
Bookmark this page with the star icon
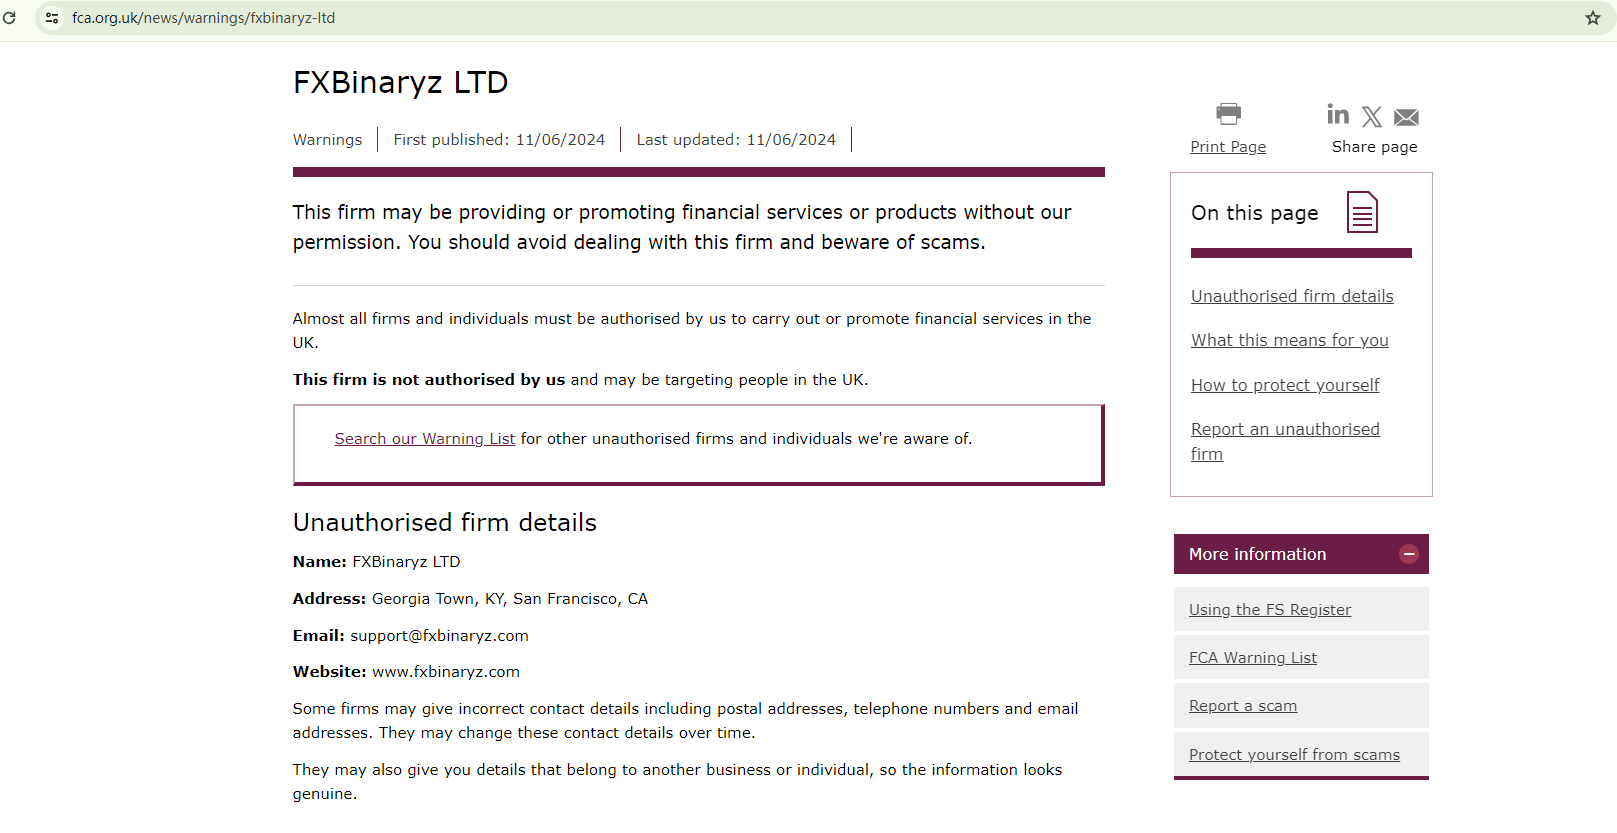[x=1593, y=18]
